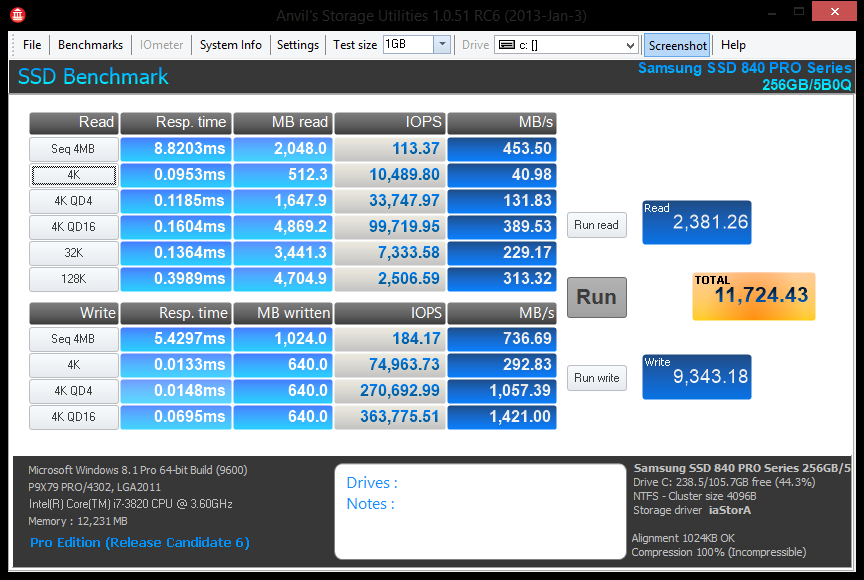Screen dimensions: 864x580
Task: Select the 32K read test button
Action: point(74,253)
